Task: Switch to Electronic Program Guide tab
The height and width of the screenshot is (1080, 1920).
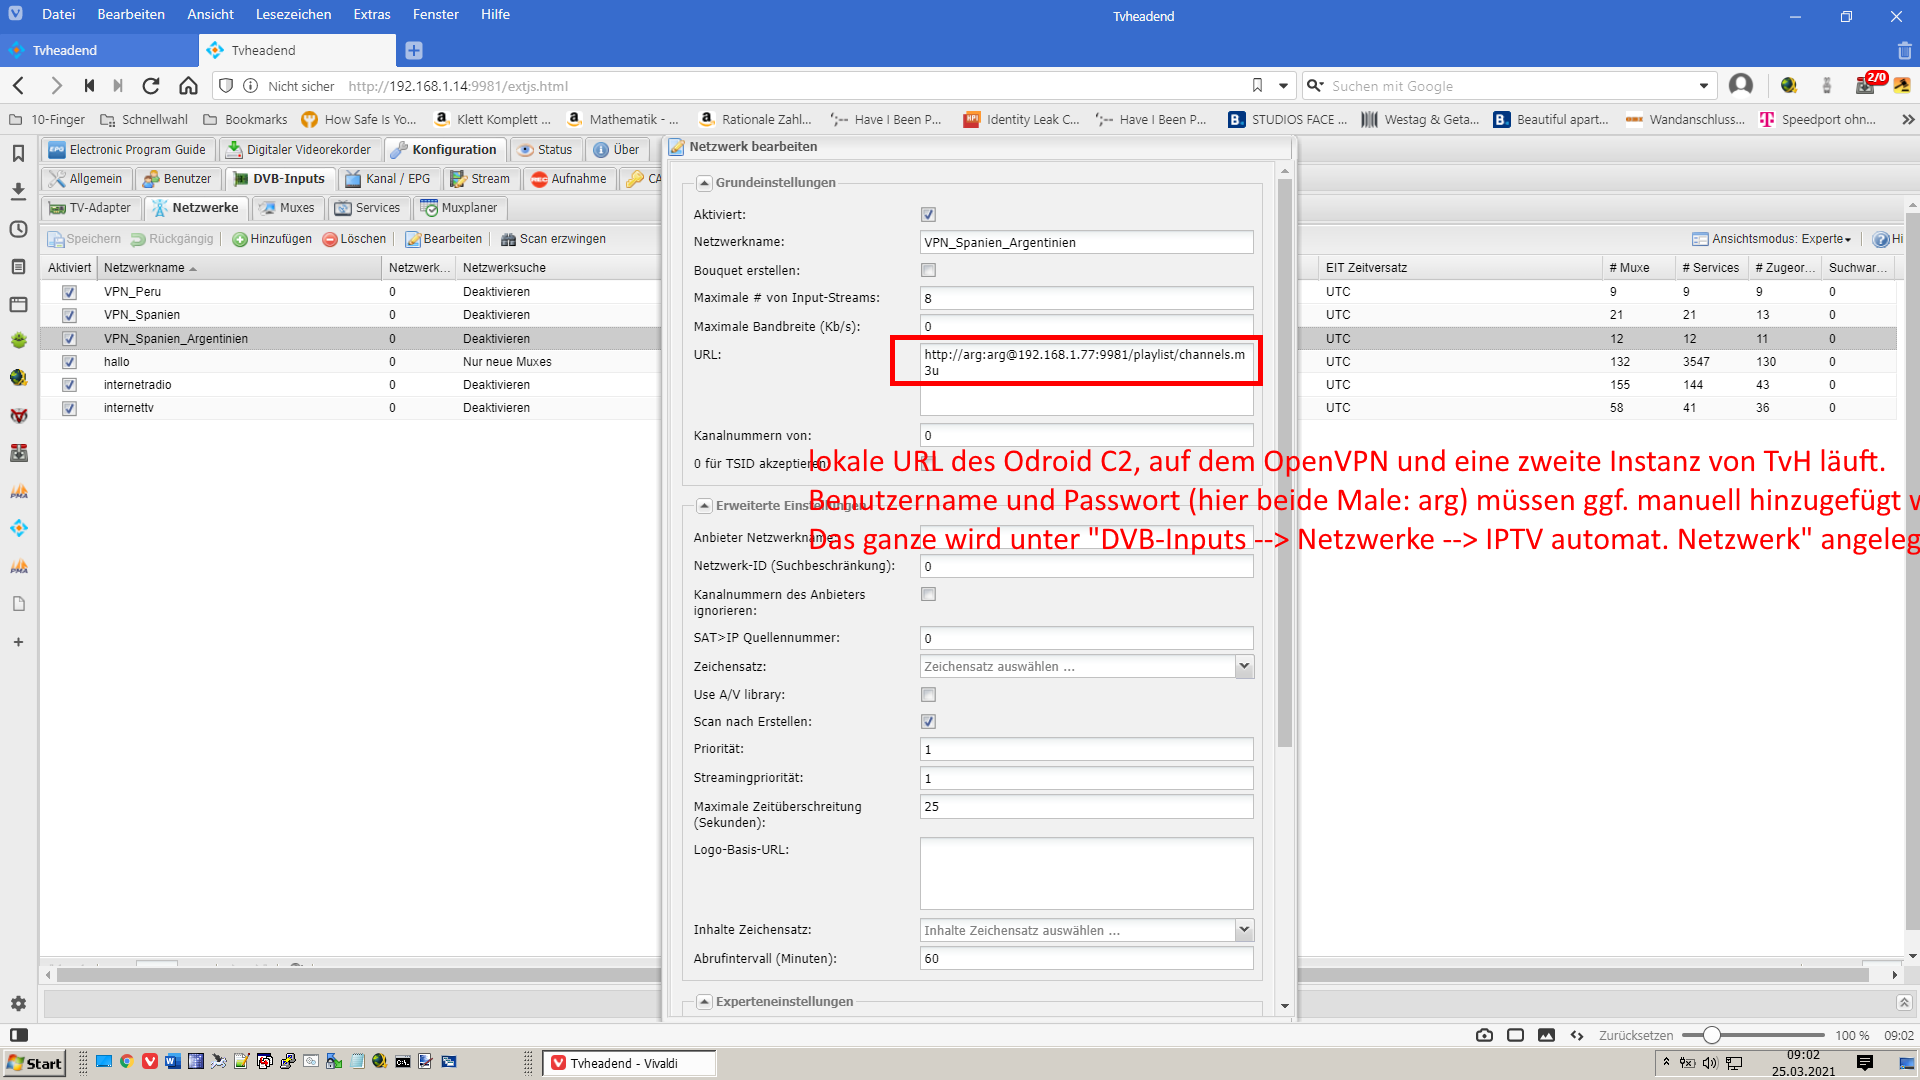Action: (127, 150)
